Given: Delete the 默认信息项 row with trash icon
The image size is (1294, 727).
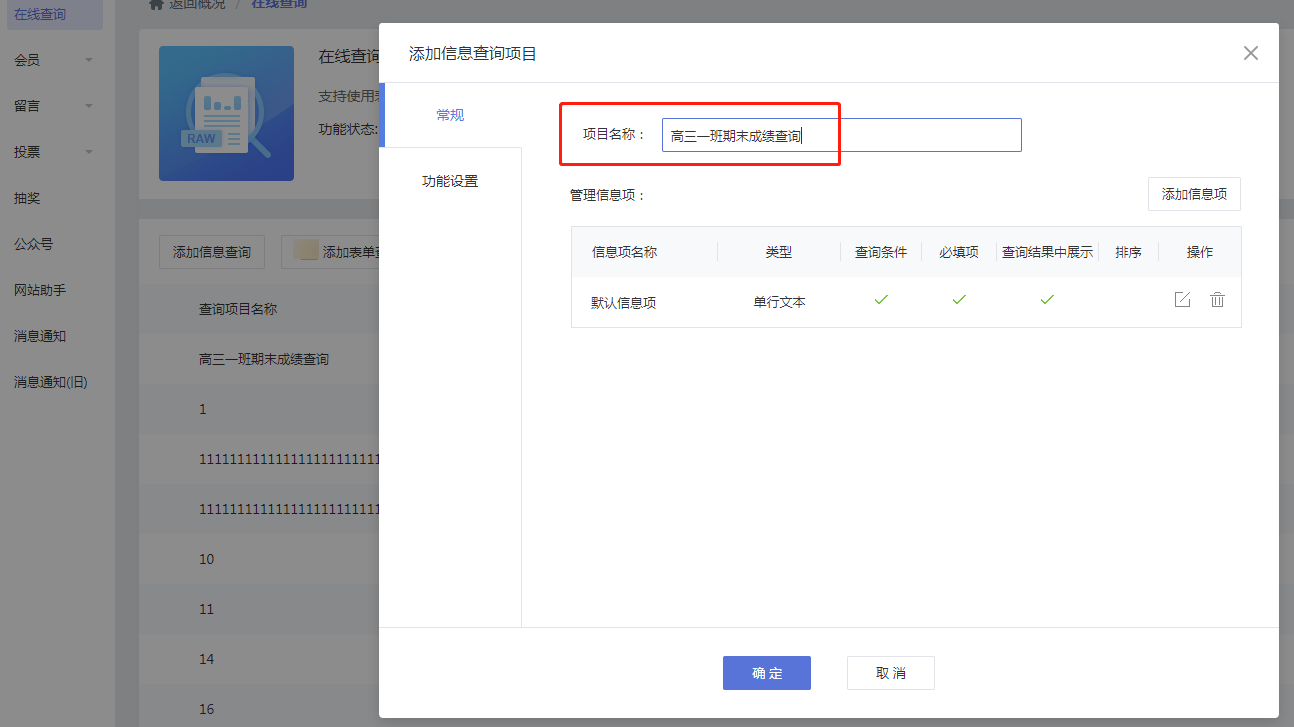Looking at the screenshot, I should click(1217, 300).
